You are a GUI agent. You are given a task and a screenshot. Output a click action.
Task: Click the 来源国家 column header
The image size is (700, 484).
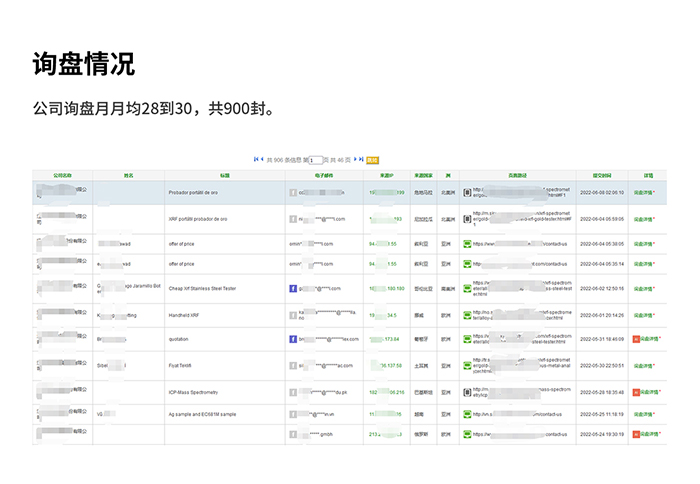[x=423, y=175]
